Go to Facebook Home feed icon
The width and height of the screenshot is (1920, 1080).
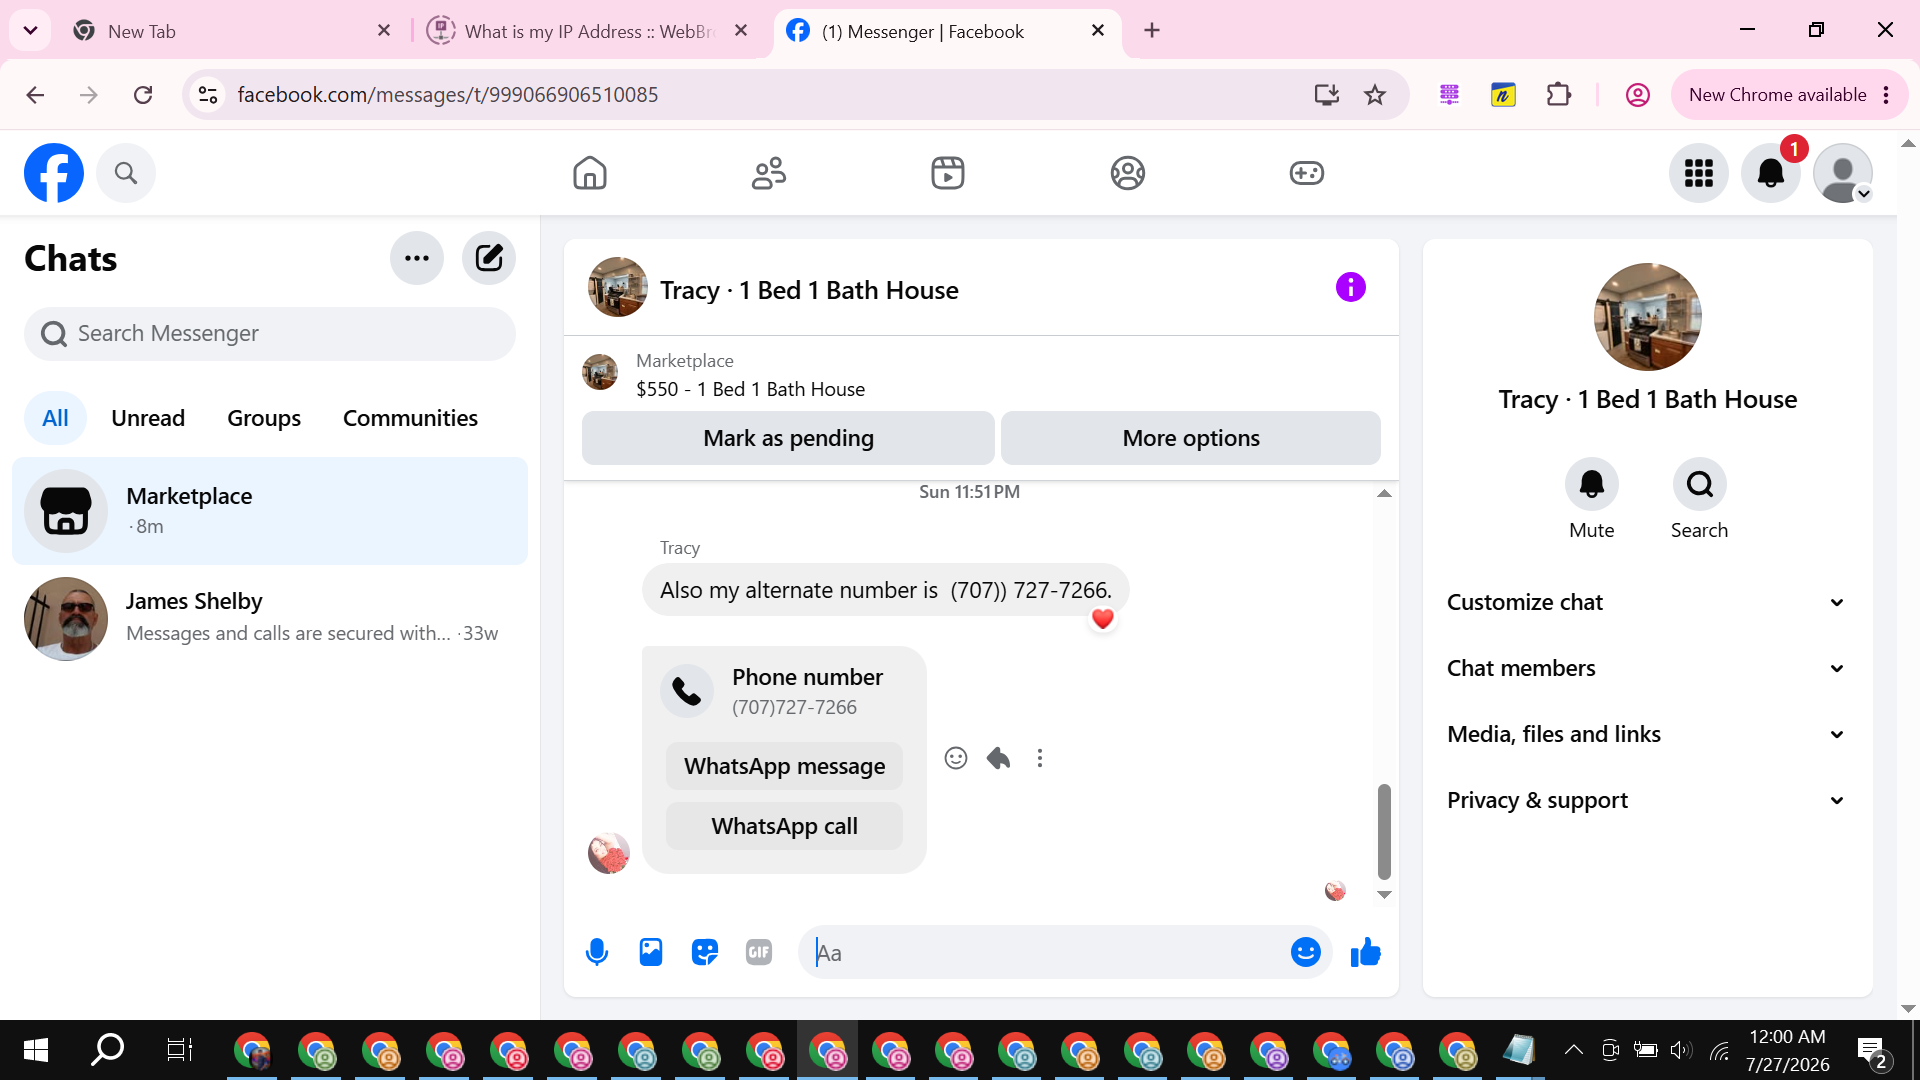[590, 173]
